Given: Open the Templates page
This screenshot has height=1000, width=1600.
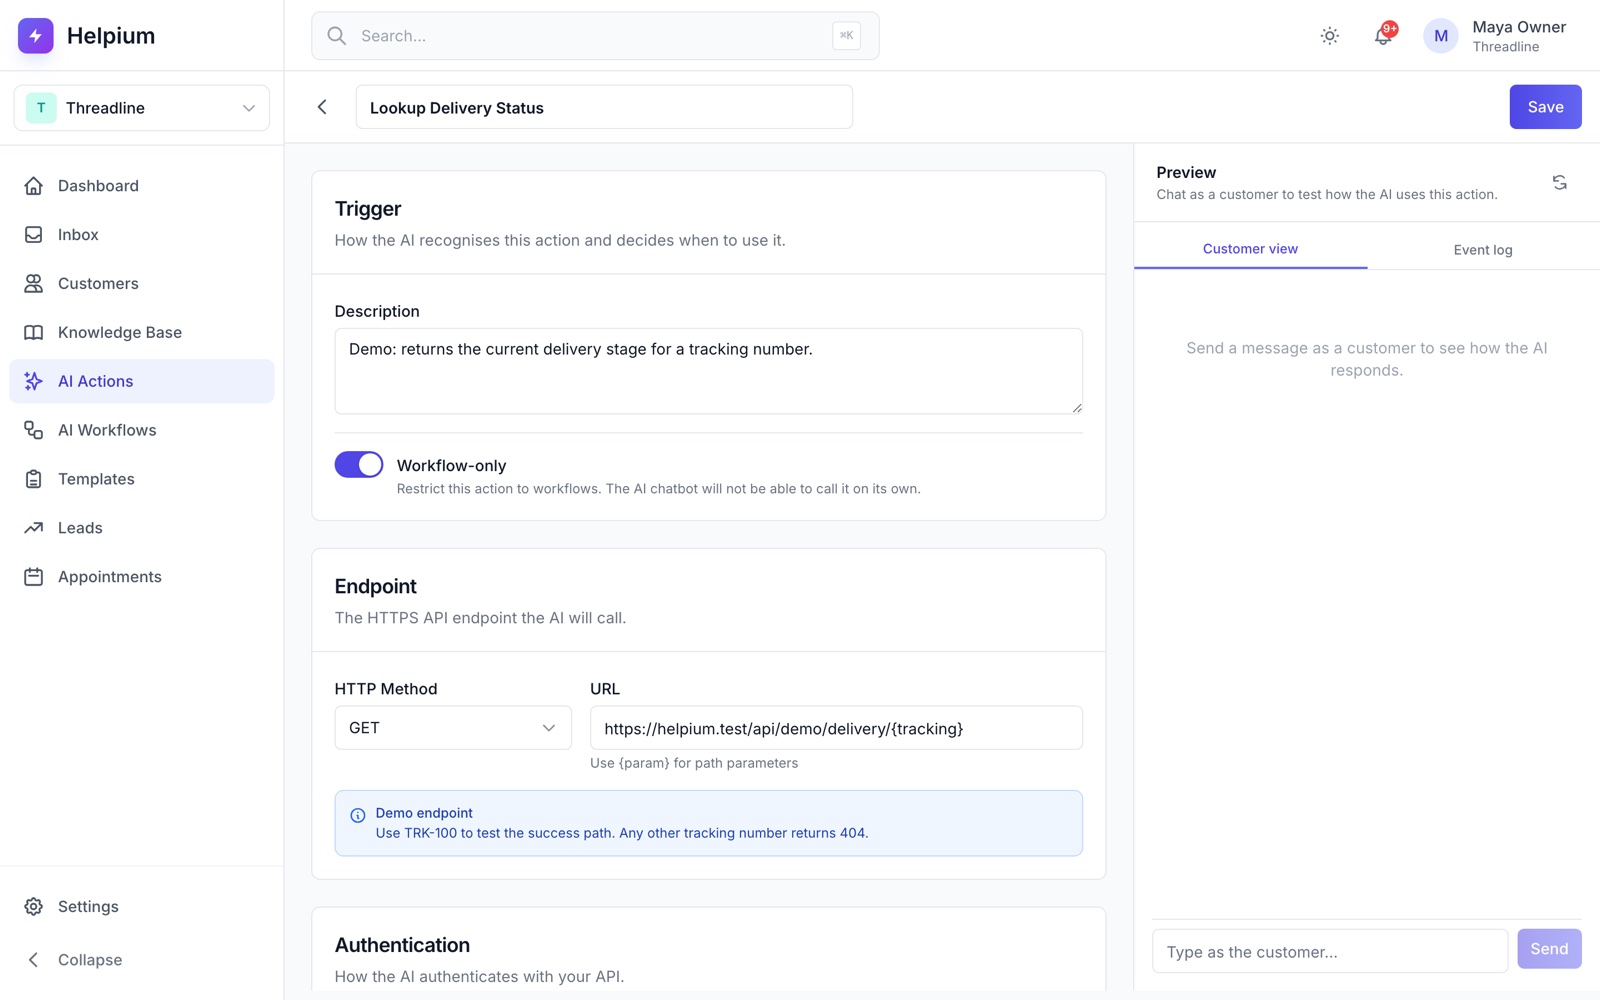Looking at the screenshot, I should click(142, 479).
